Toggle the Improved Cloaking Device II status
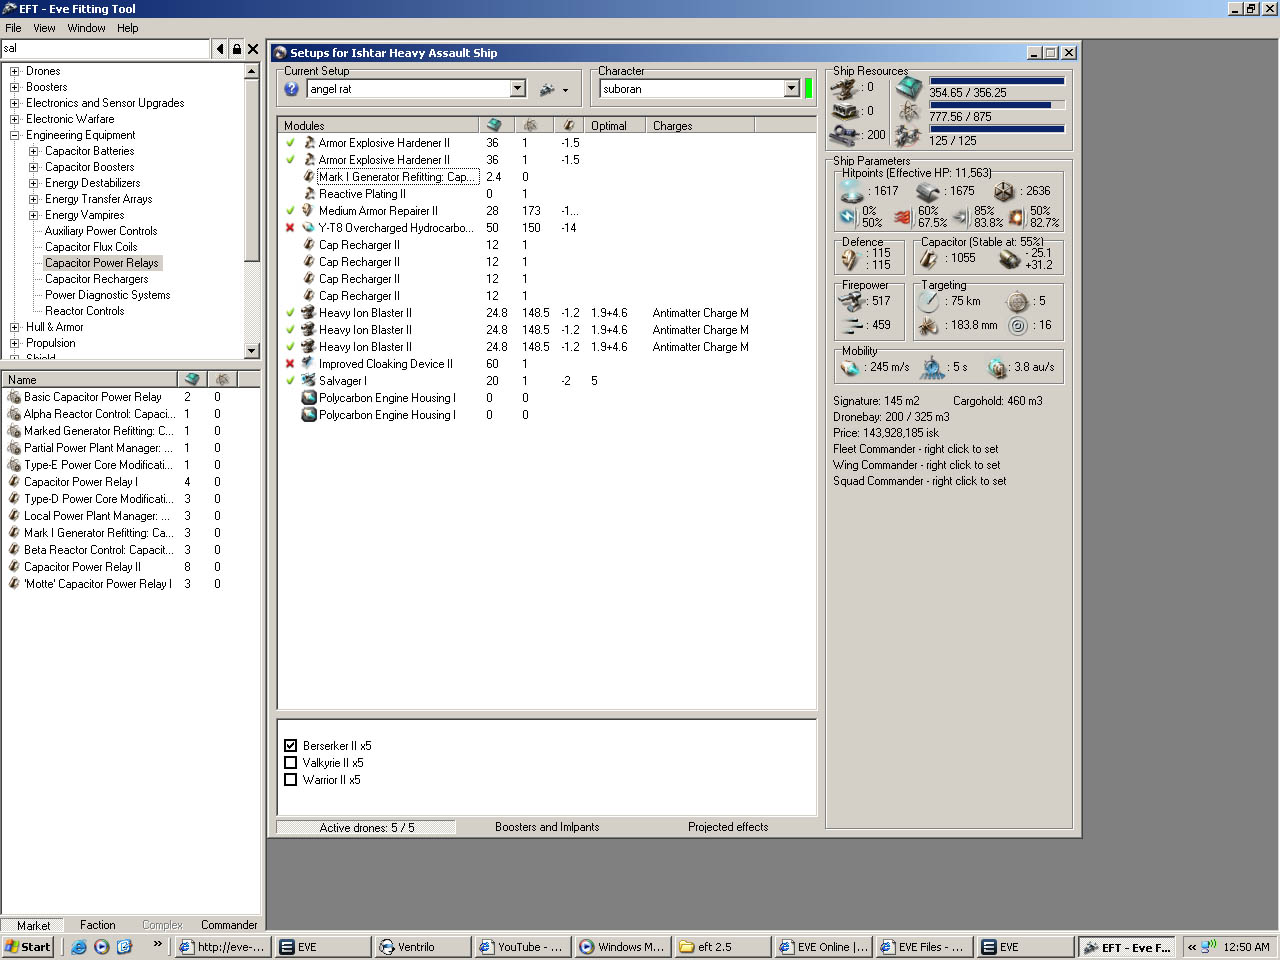 290,364
